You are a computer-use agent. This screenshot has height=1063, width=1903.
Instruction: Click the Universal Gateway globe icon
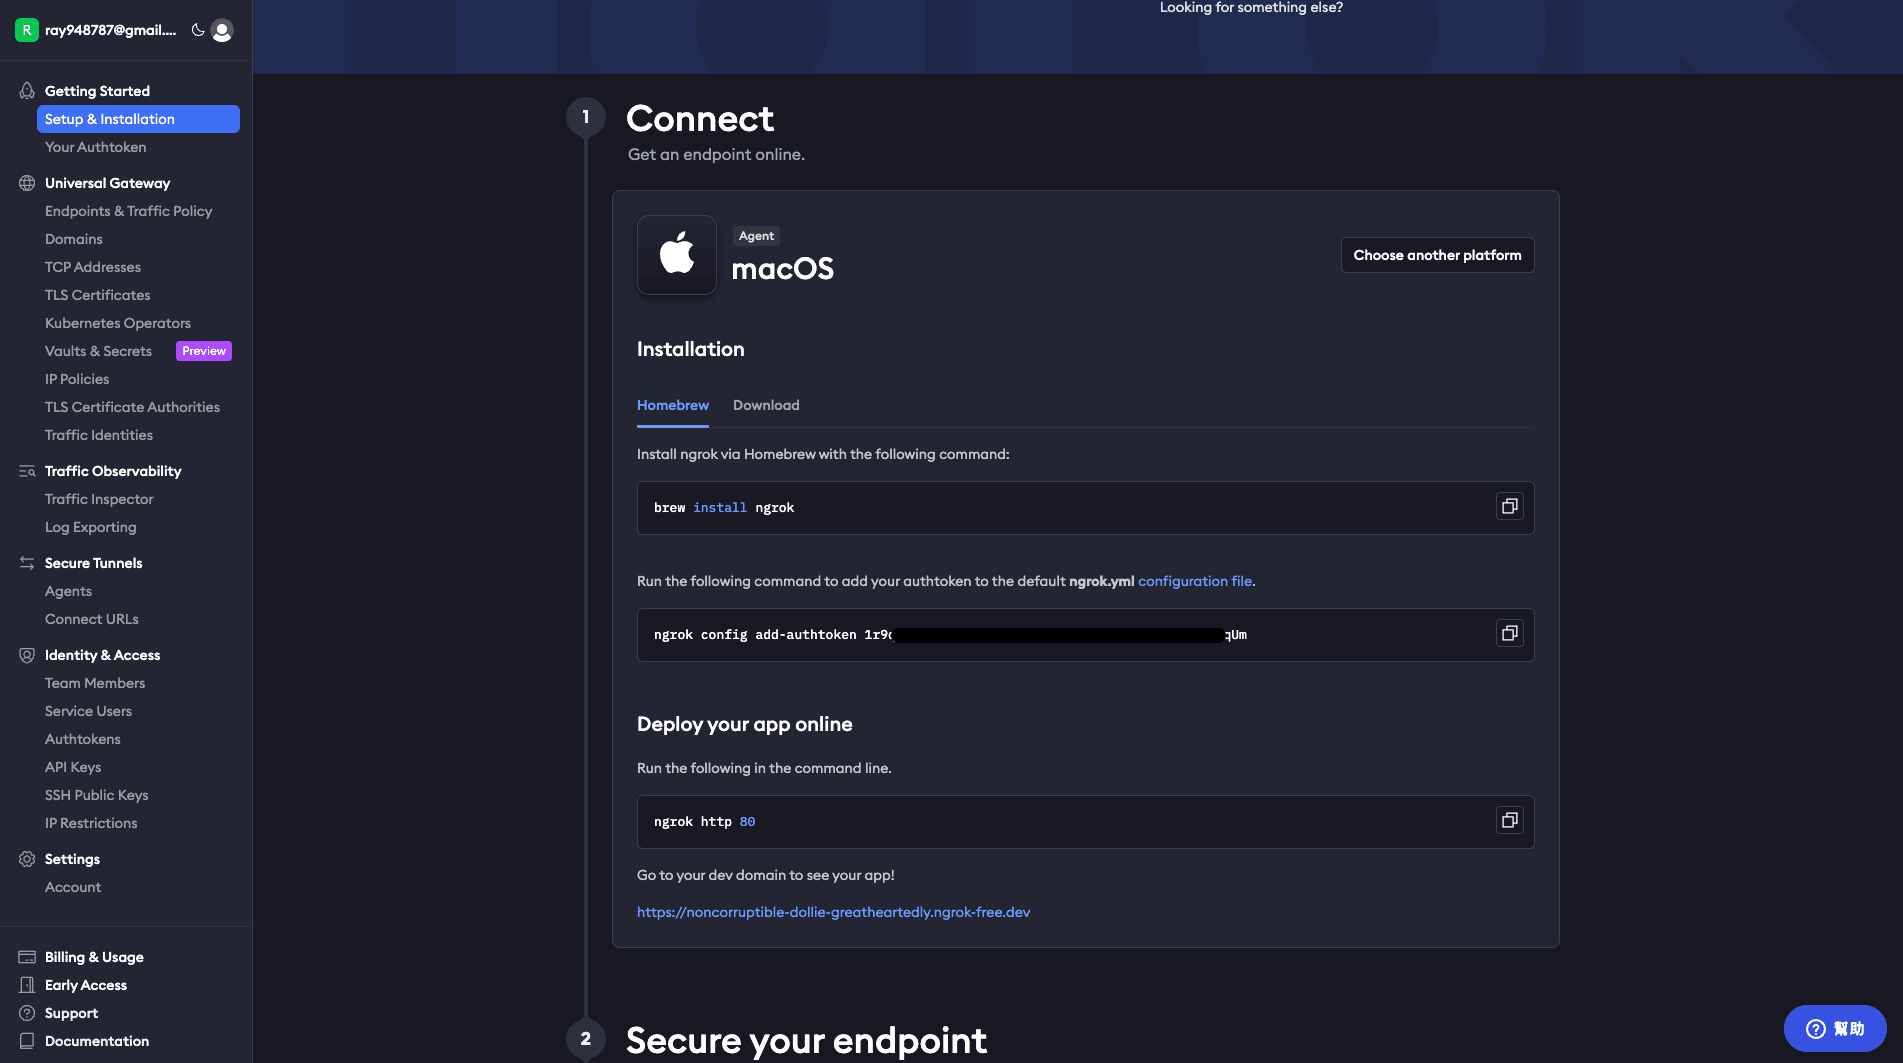coord(27,183)
